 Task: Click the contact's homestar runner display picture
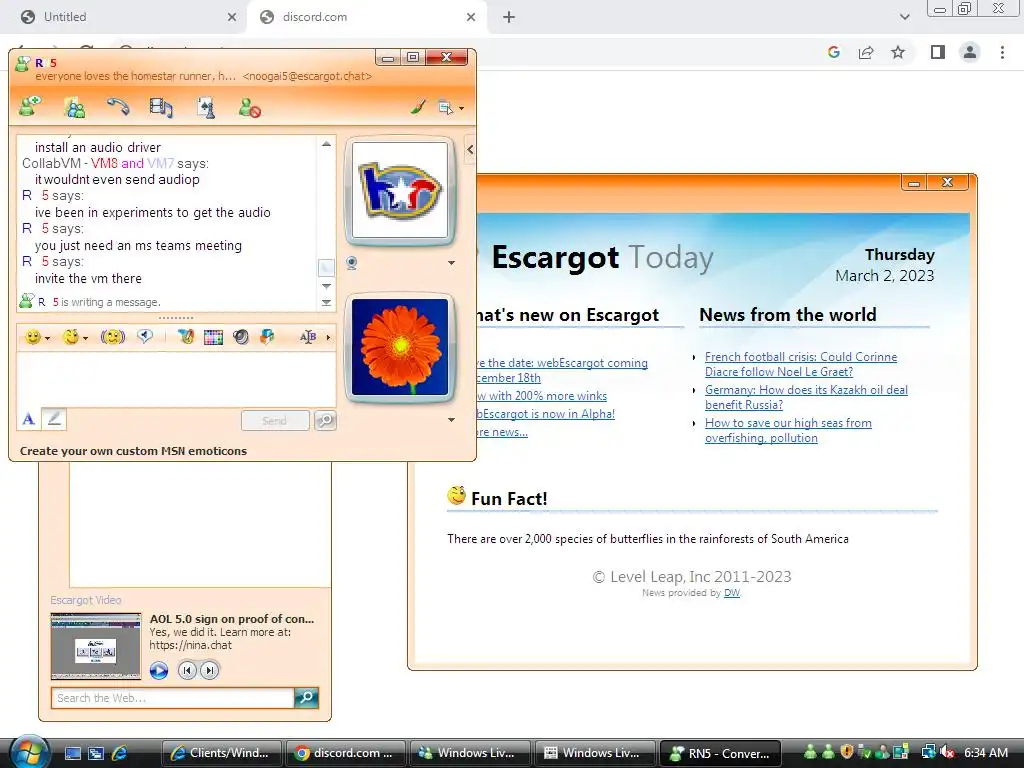click(x=400, y=190)
